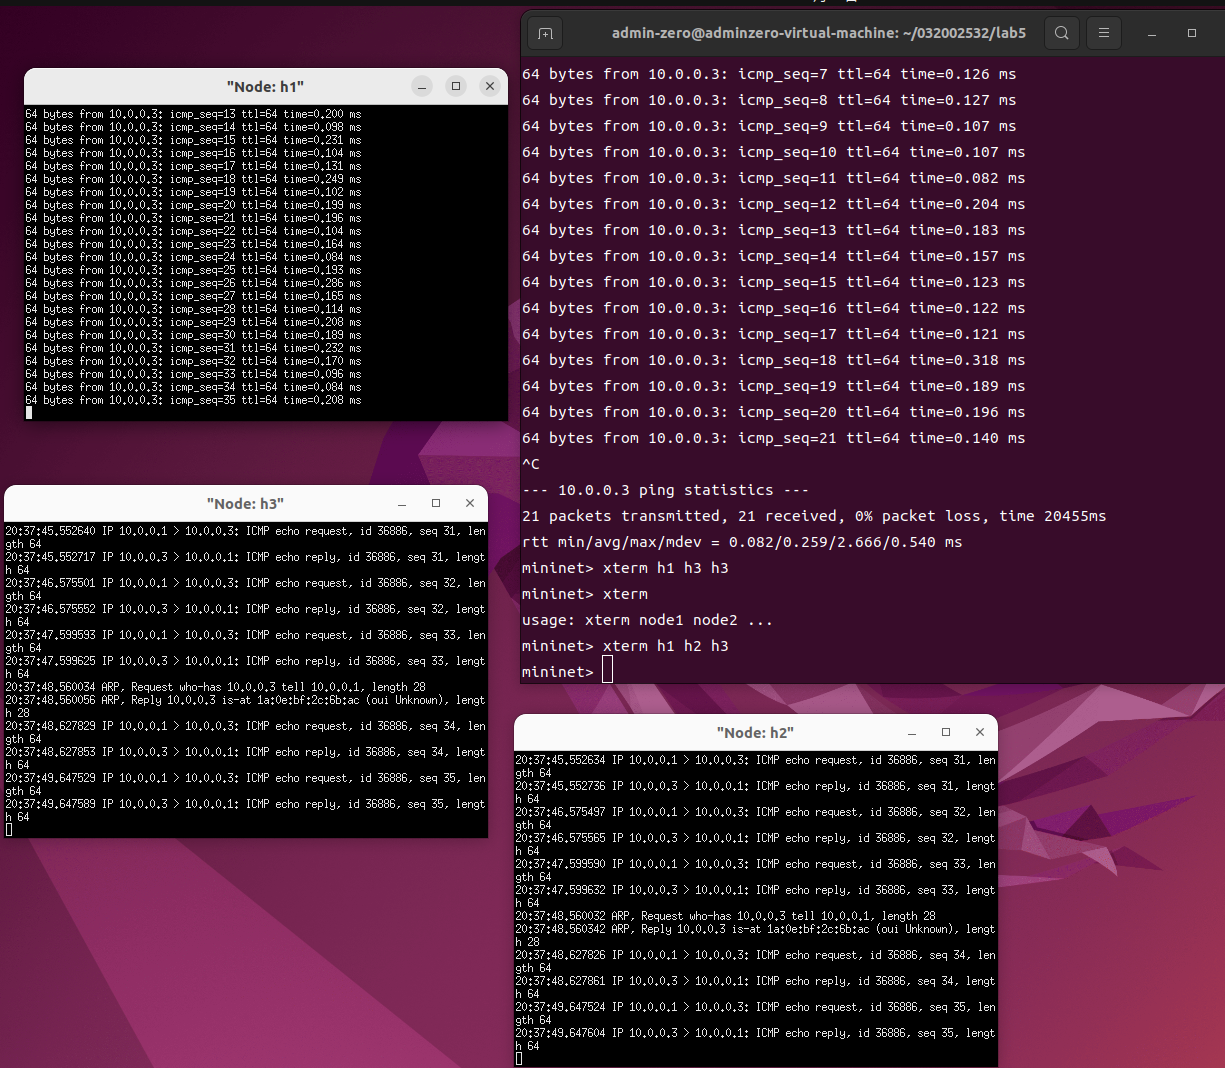Close the Node: h2 window
This screenshot has height=1068, width=1225.
[x=980, y=733]
